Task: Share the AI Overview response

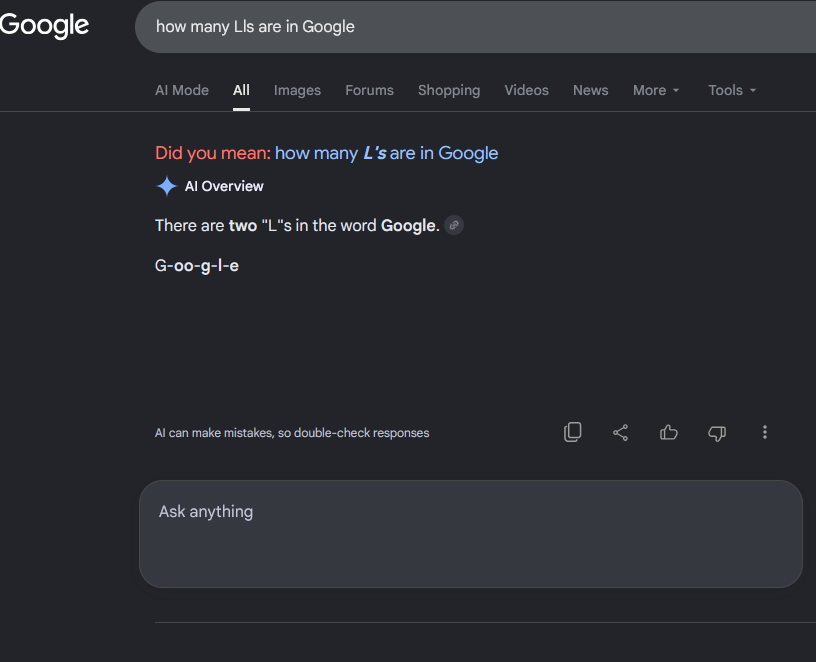Action: [x=620, y=432]
